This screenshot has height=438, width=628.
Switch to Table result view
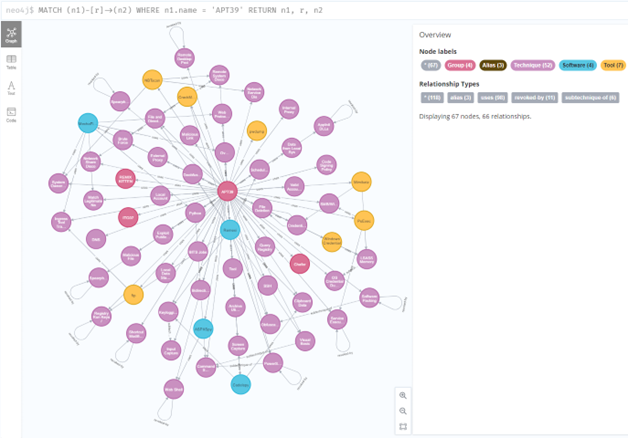[11, 62]
